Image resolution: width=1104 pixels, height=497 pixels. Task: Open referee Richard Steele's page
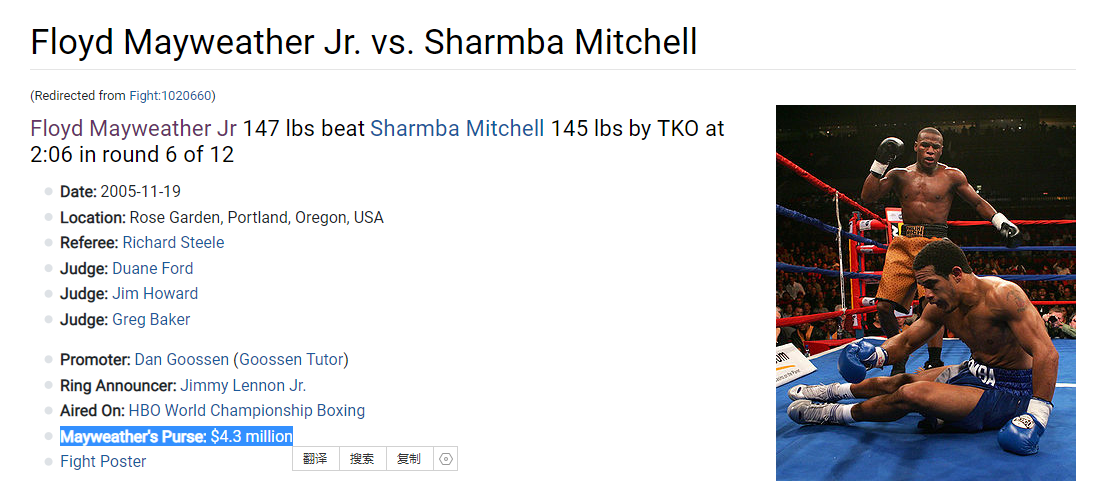coord(173,243)
